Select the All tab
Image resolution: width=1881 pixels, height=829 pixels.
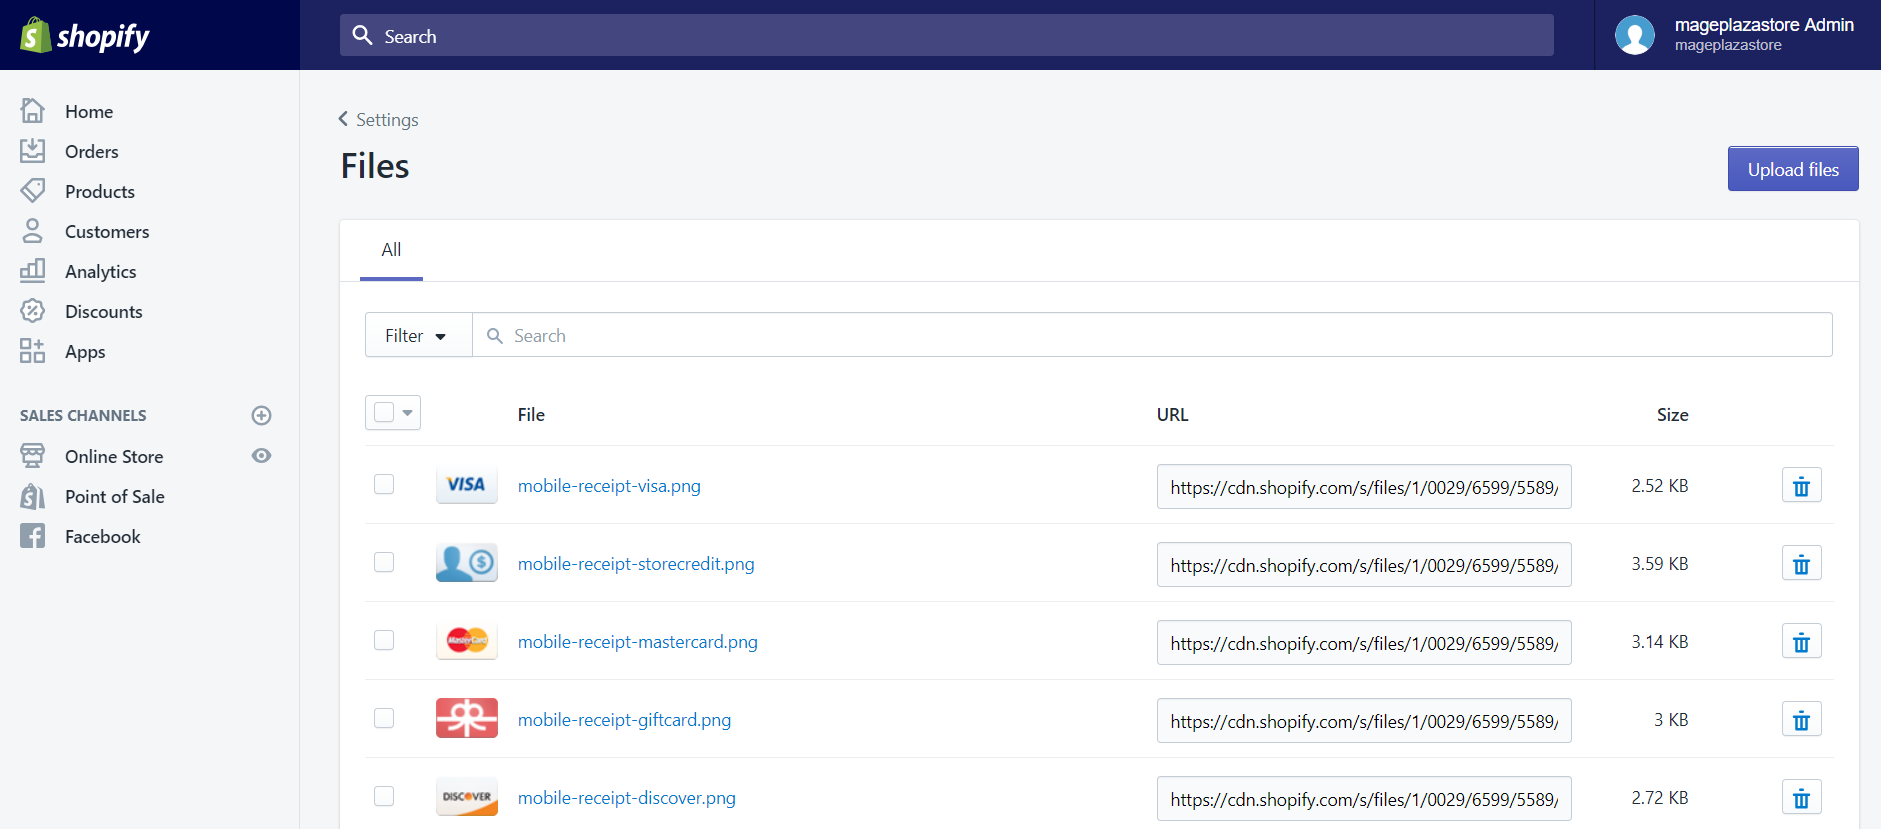click(391, 250)
